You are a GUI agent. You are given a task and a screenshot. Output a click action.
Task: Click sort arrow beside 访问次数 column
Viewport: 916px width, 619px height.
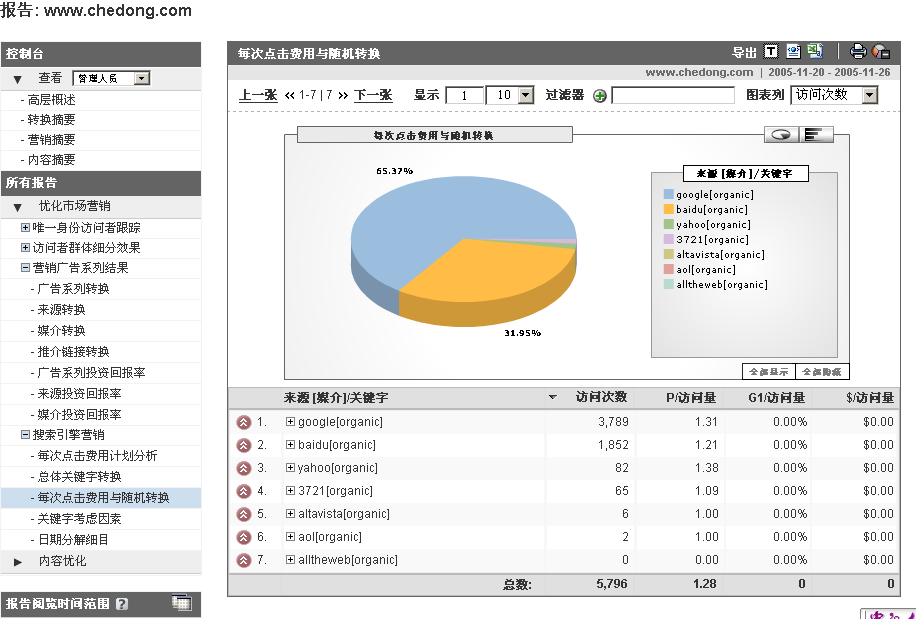coord(553,398)
